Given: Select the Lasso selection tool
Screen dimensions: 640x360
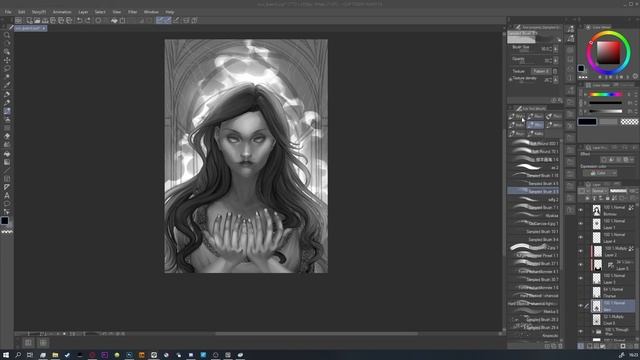Looking at the screenshot, I should [7, 69].
